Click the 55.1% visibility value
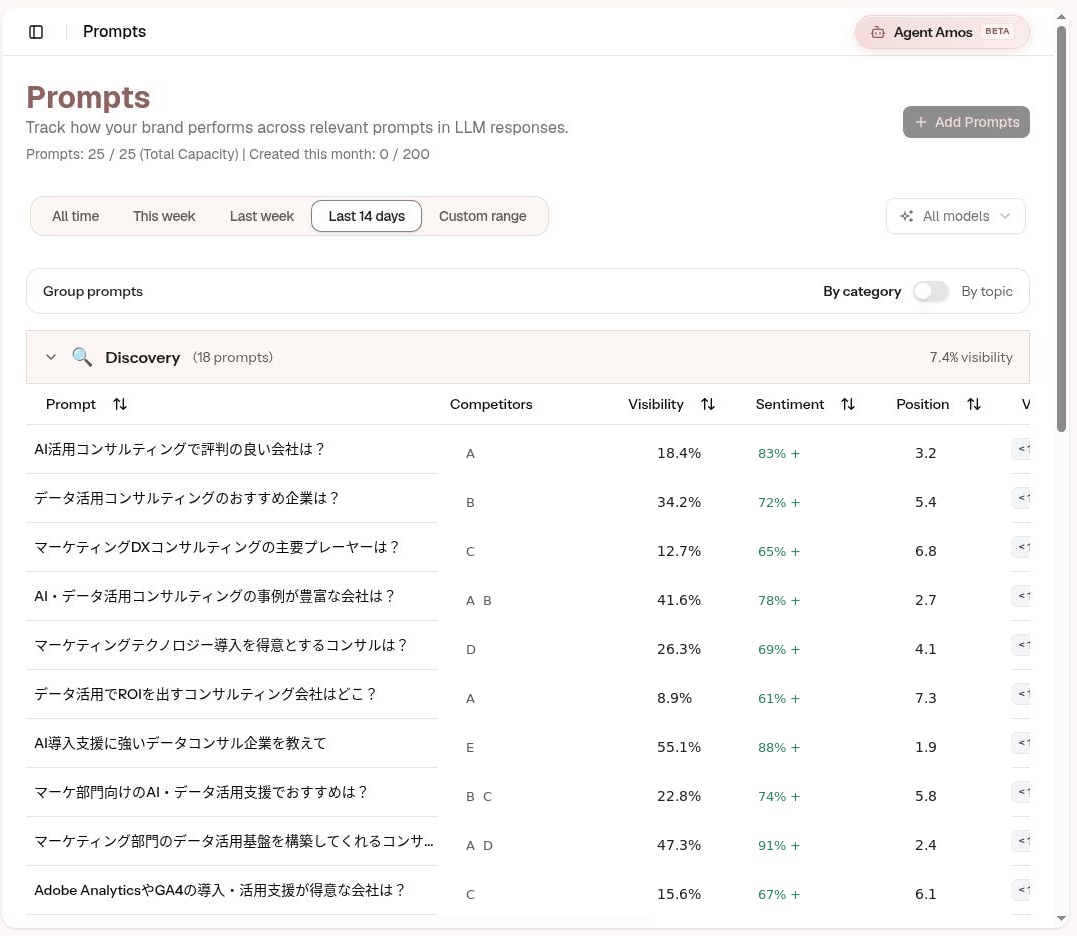Image resolution: width=1077 pixels, height=936 pixels. coord(679,747)
